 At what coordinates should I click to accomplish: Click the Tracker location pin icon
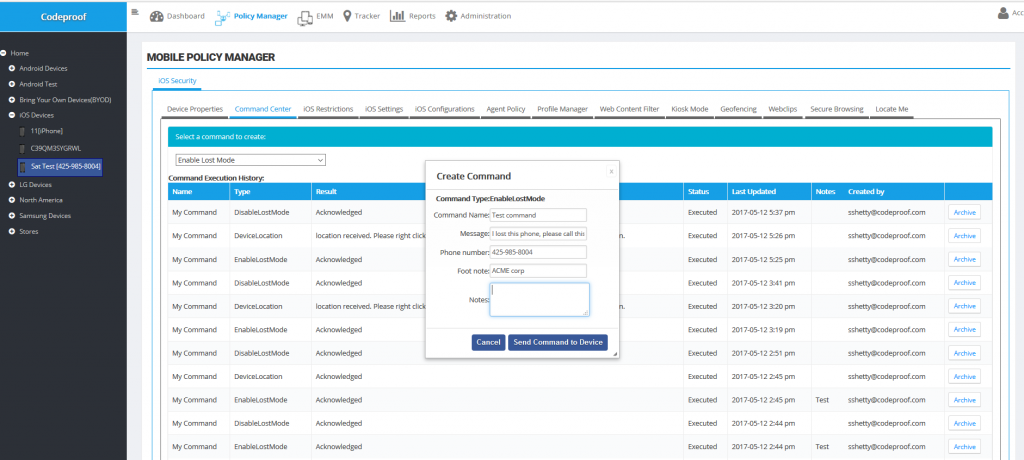346,16
